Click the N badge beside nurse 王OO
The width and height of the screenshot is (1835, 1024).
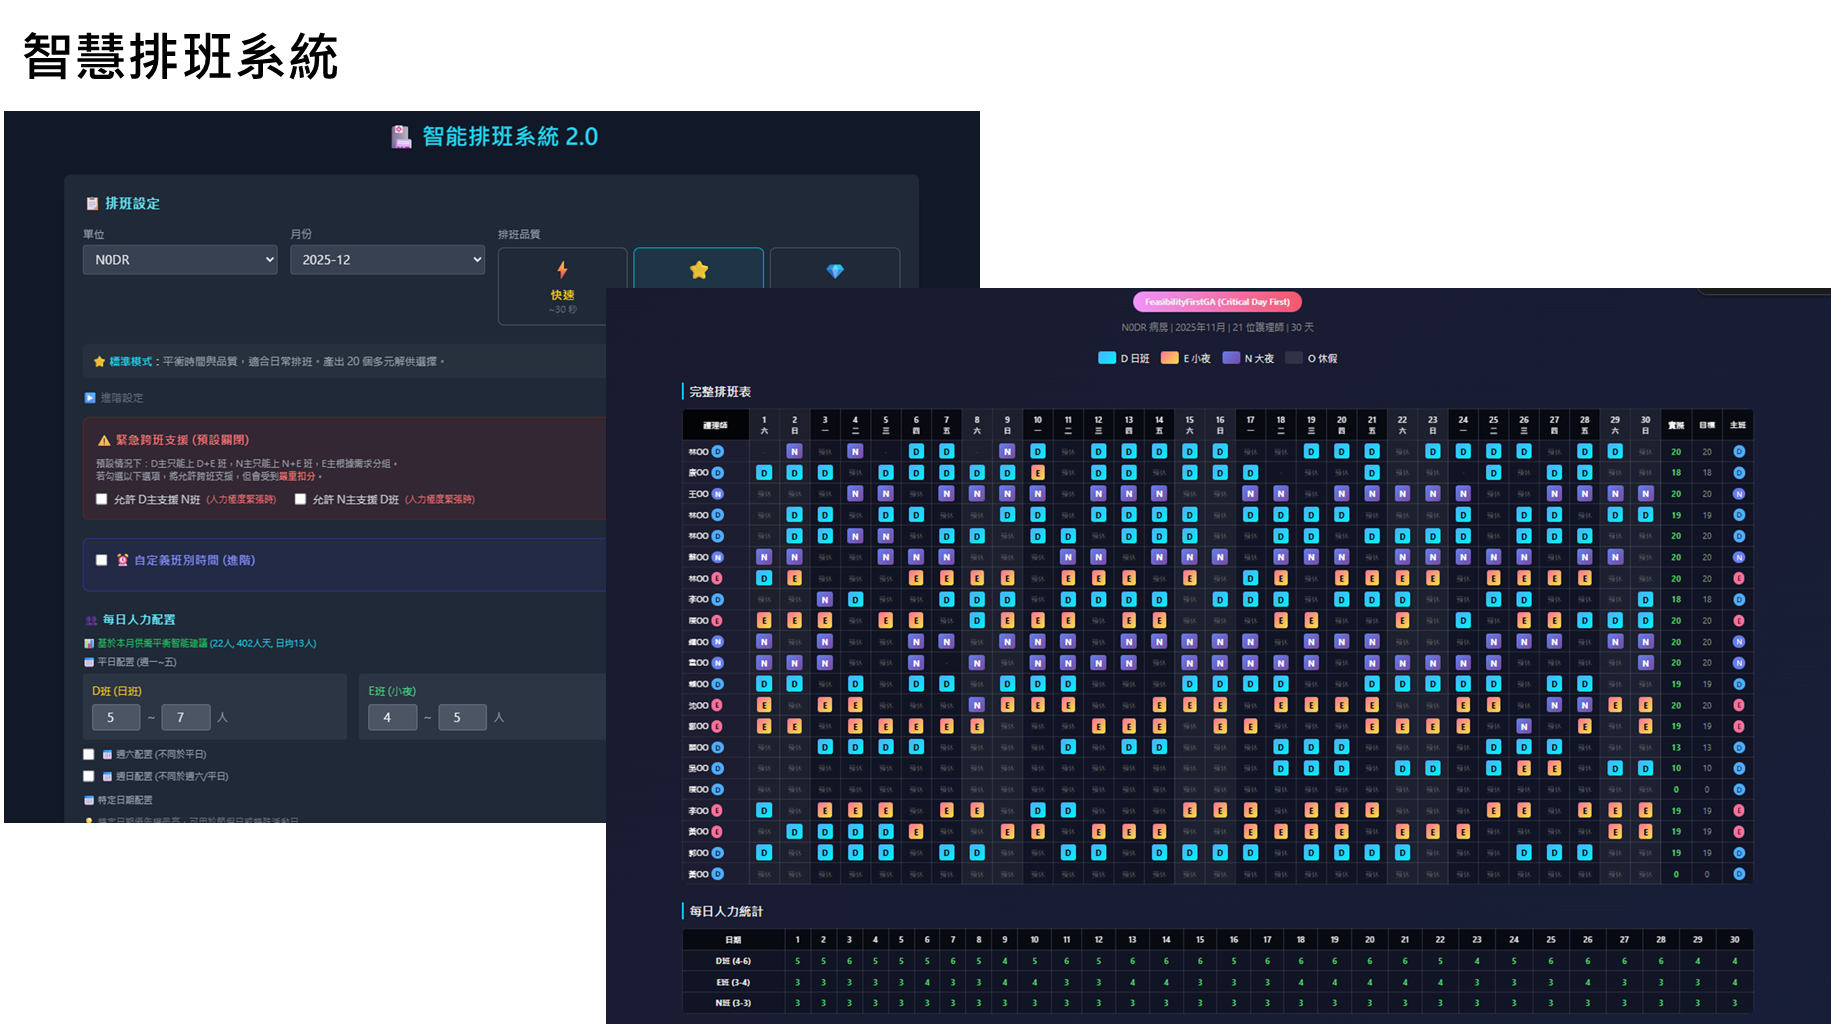(717, 494)
